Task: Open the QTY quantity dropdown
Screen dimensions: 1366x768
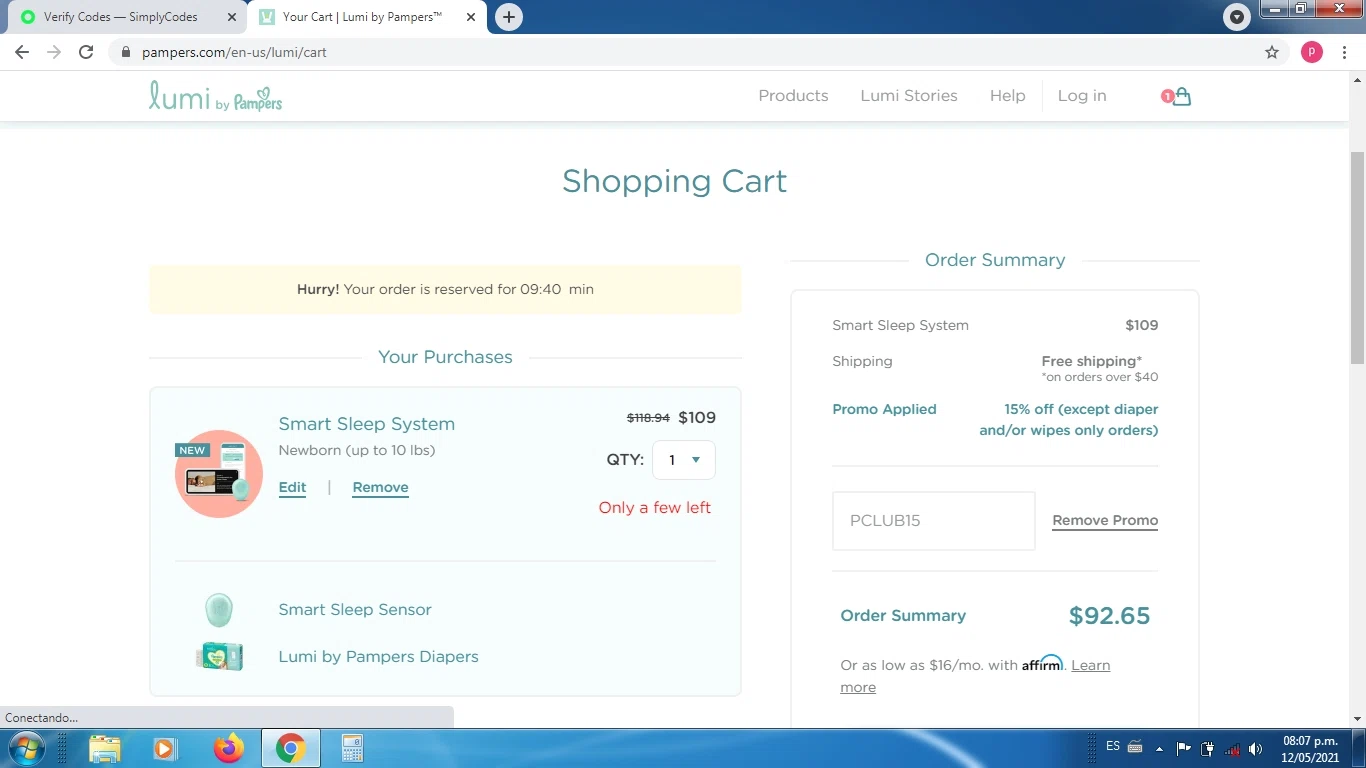Action: click(x=683, y=460)
